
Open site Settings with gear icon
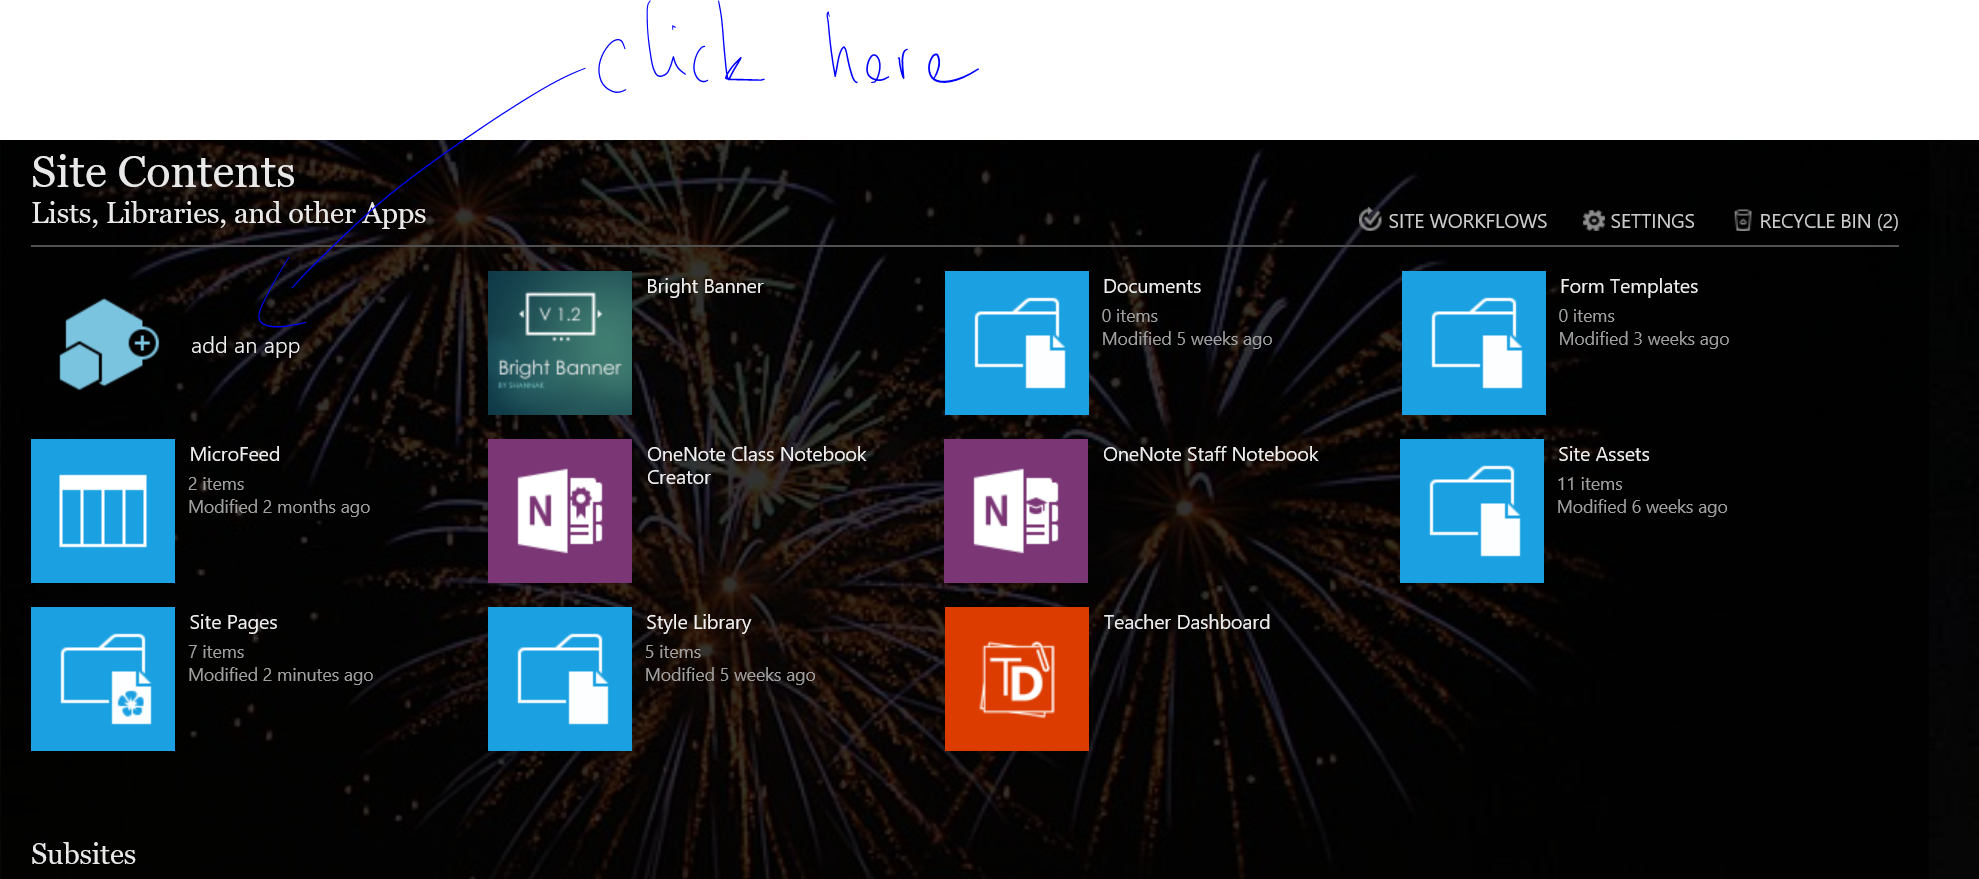1639,221
